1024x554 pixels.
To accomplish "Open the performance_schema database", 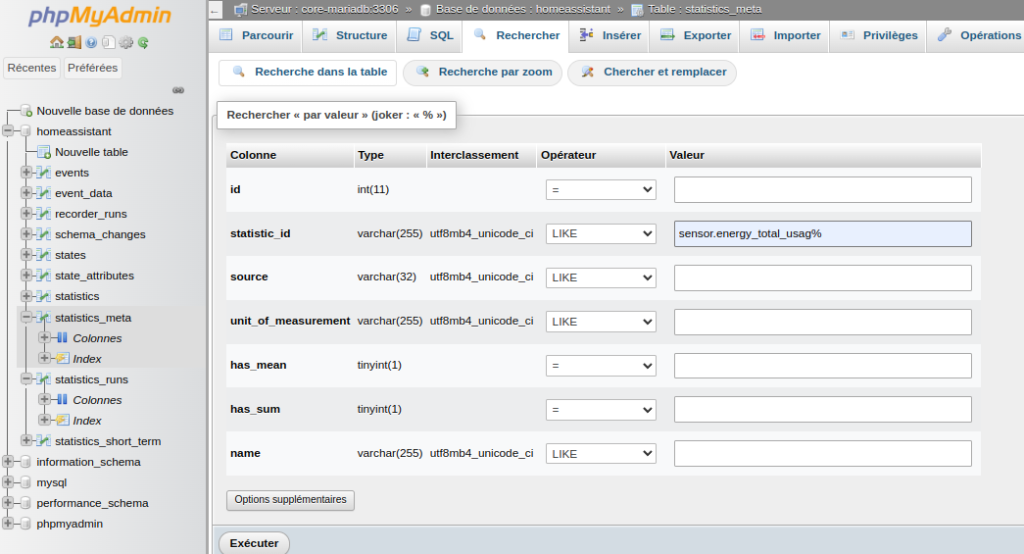I will (x=92, y=503).
